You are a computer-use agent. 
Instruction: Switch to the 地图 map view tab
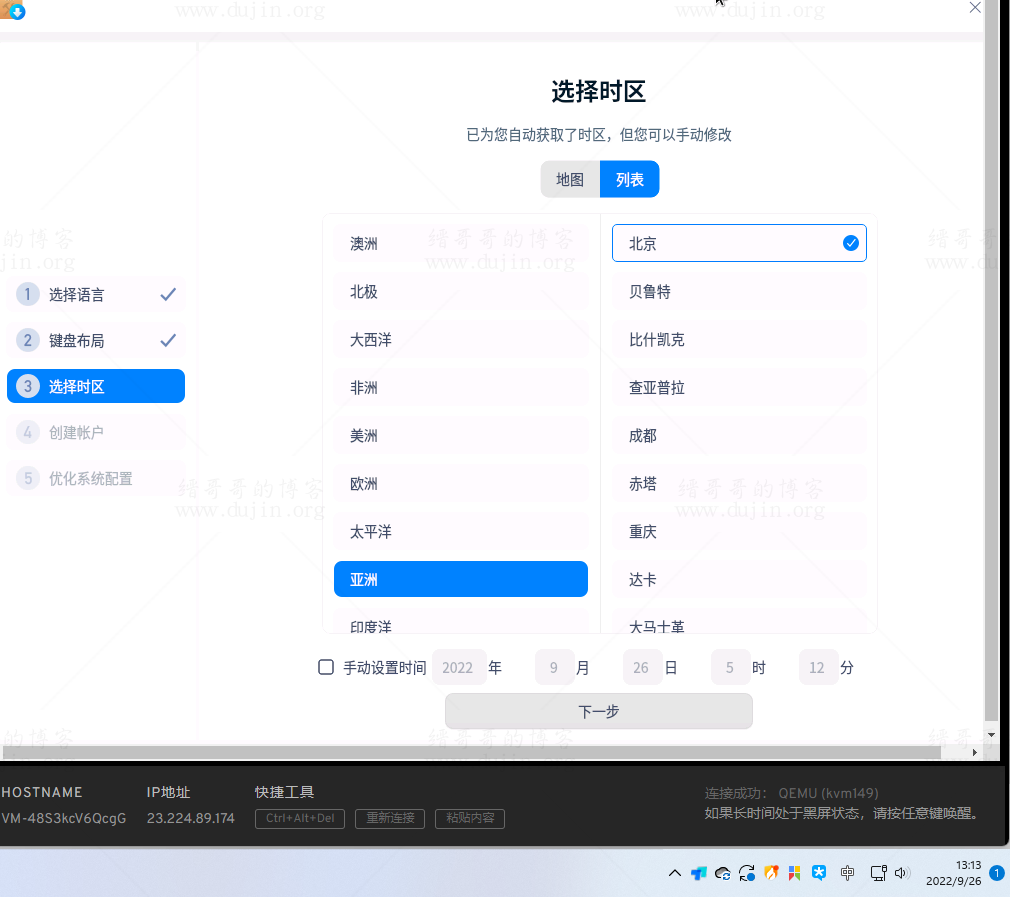tap(570, 179)
